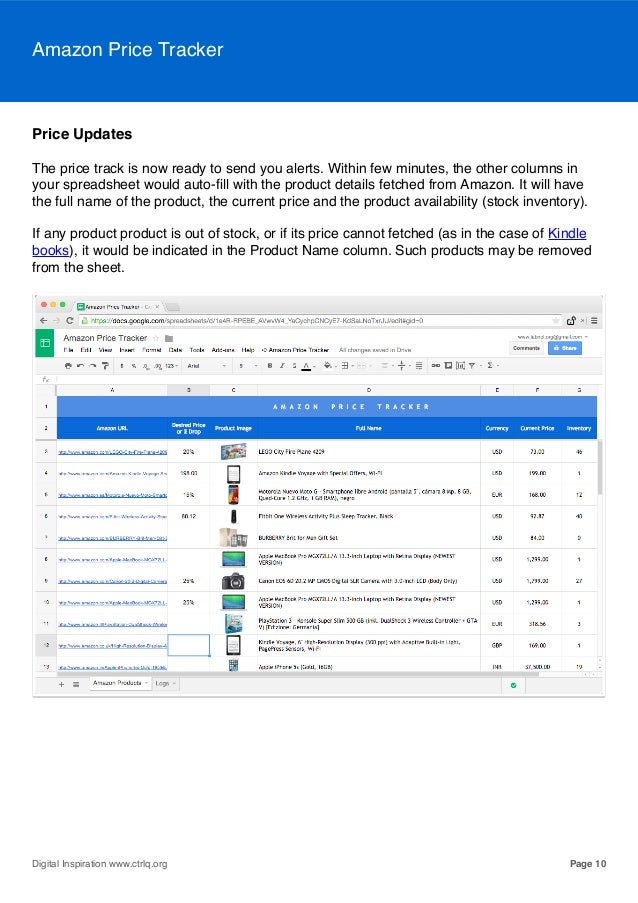Switch to the Logs sheet tab
This screenshot has width=638, height=903.
pos(165,683)
